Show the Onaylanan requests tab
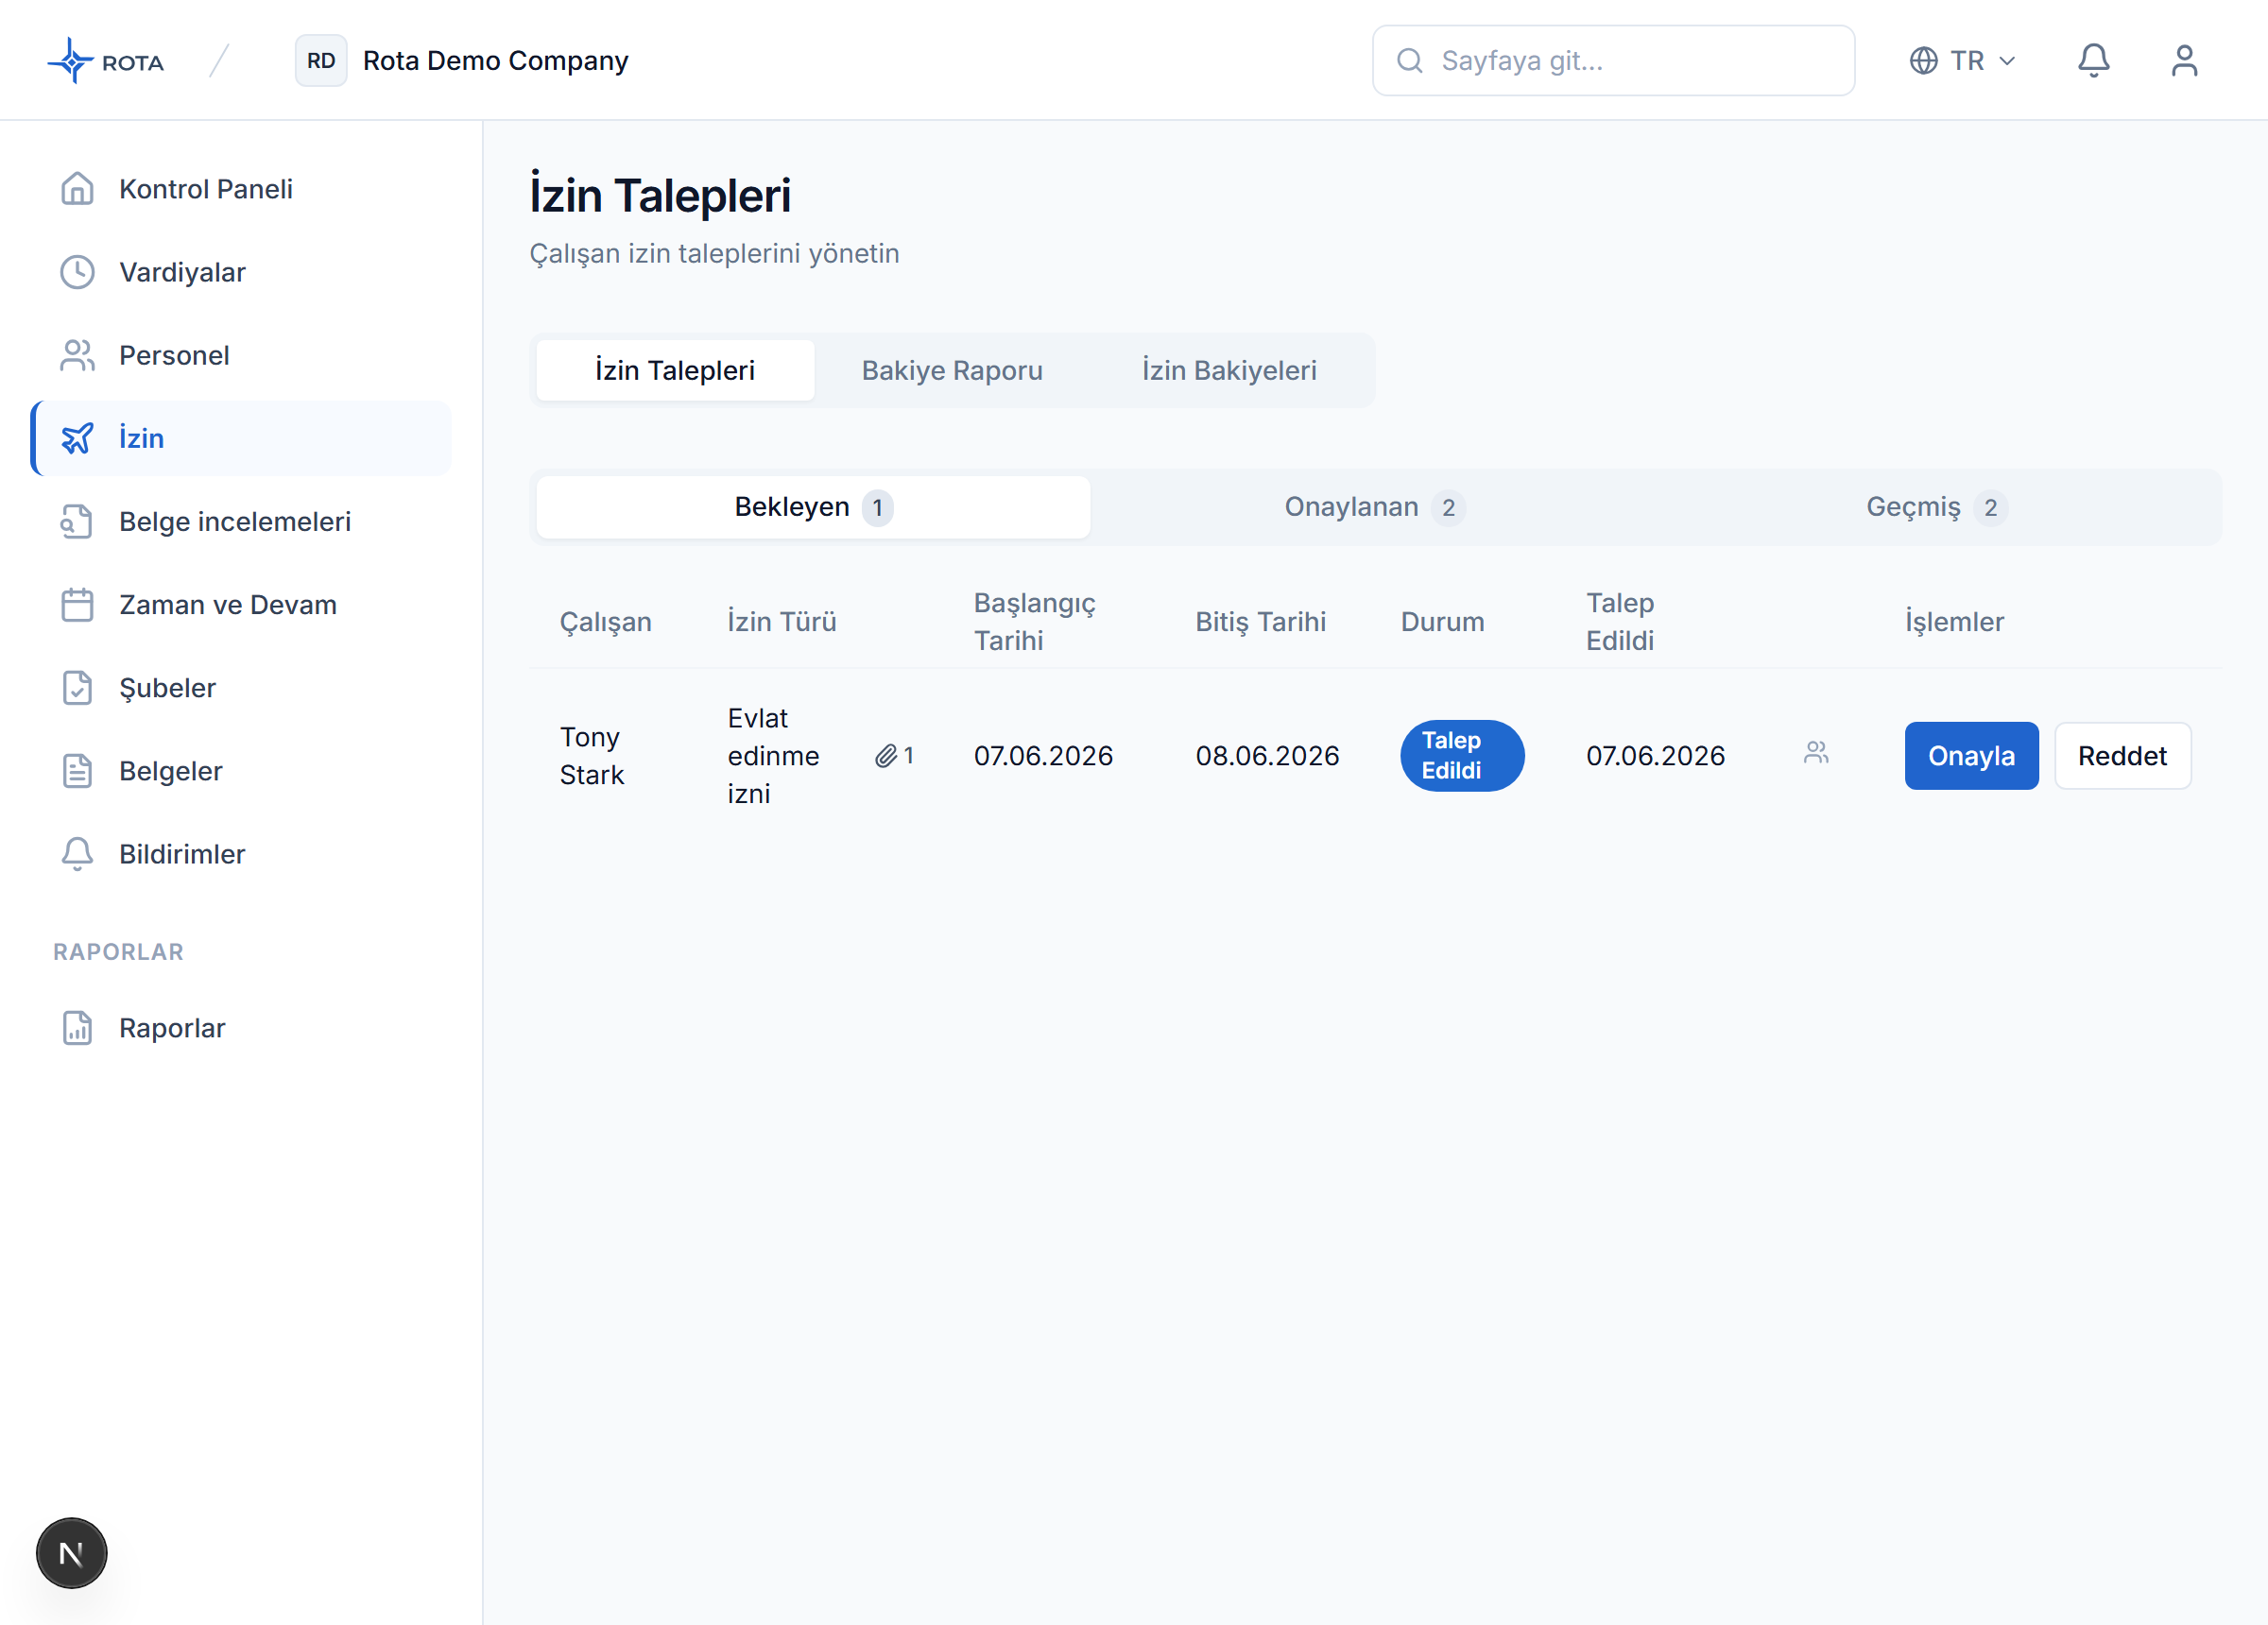 (x=1374, y=507)
